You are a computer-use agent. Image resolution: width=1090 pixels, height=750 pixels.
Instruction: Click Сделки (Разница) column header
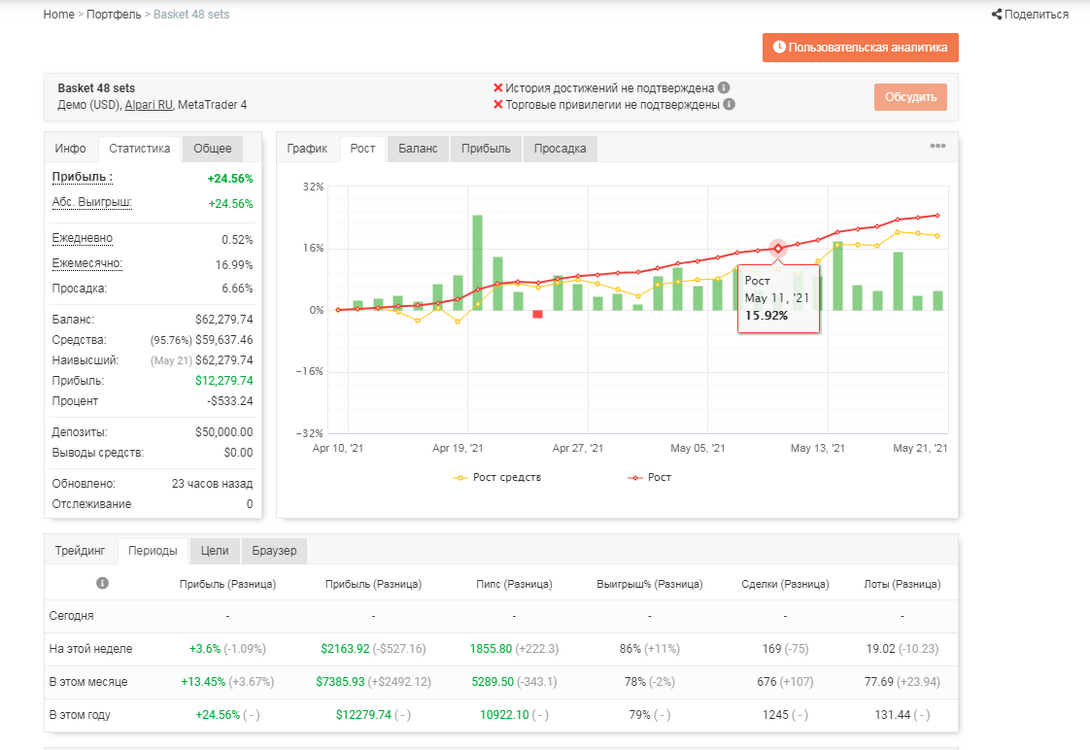coord(785,585)
